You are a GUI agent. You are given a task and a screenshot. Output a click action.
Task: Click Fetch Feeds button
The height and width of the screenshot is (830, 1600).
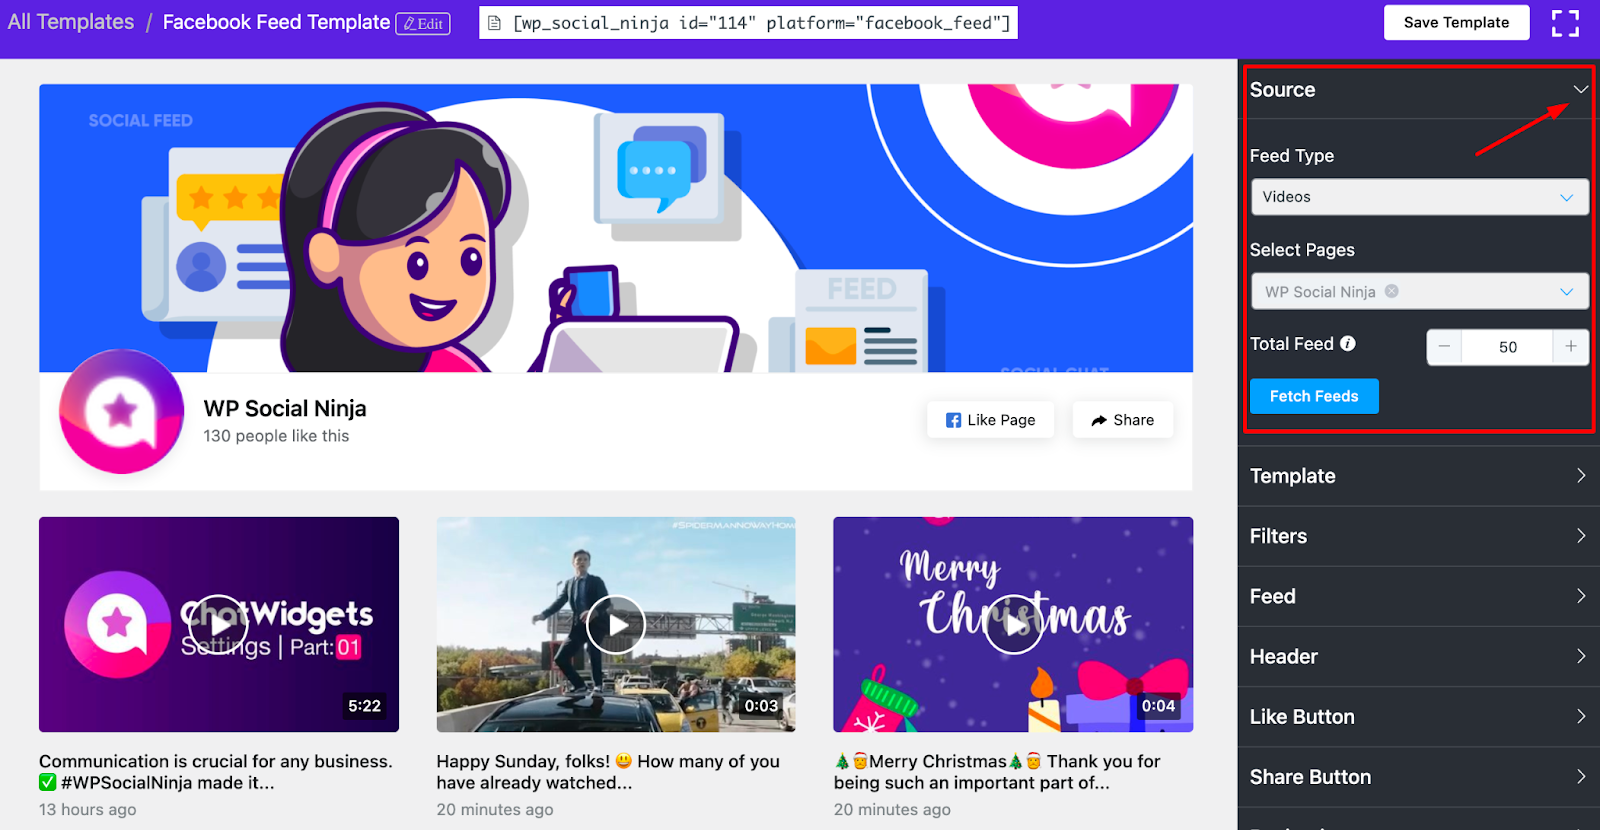tap(1314, 396)
